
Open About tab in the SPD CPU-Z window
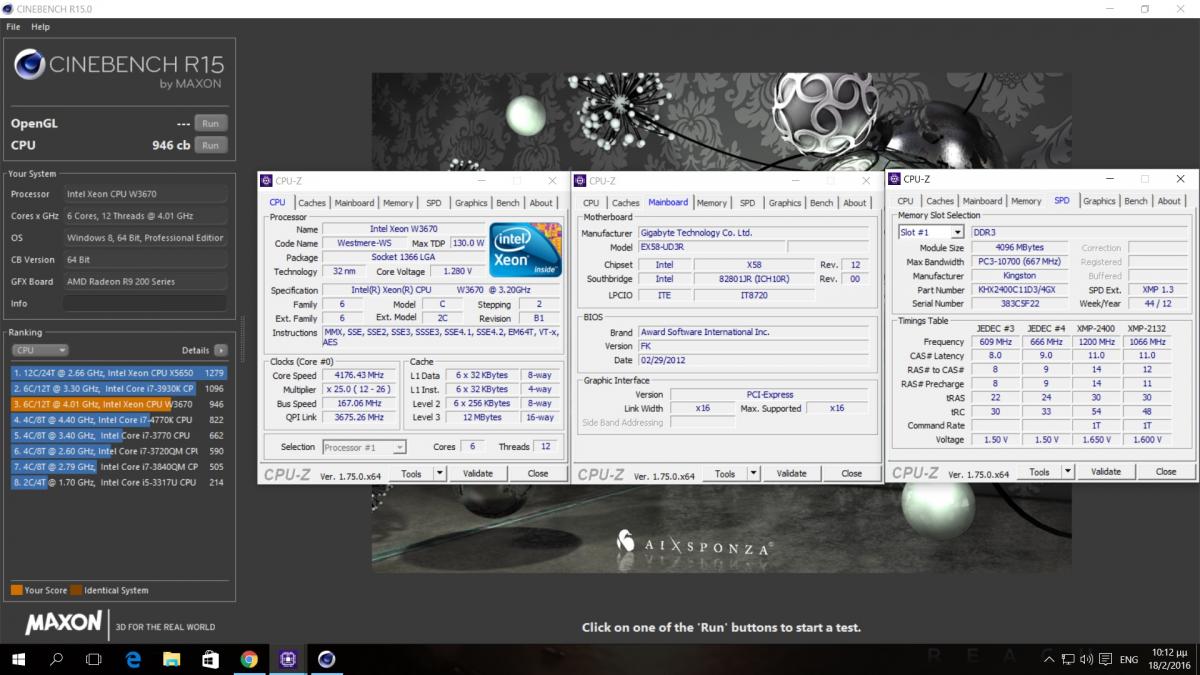tap(1169, 201)
